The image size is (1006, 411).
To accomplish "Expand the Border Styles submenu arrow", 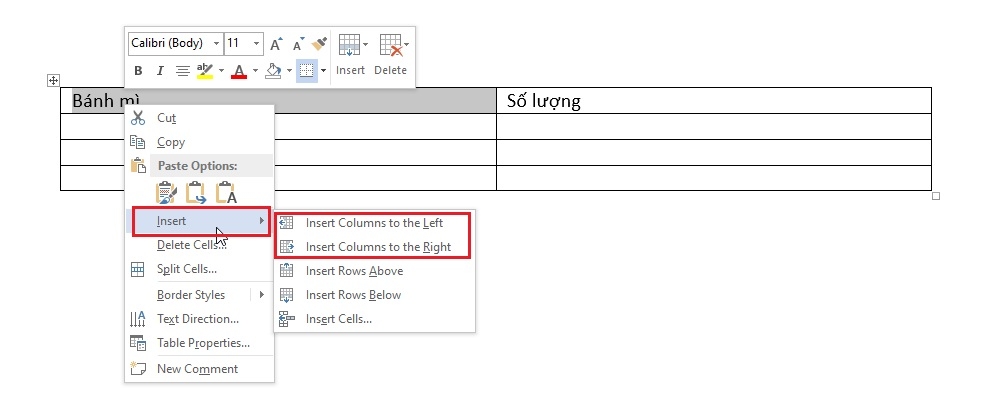I will click(261, 295).
